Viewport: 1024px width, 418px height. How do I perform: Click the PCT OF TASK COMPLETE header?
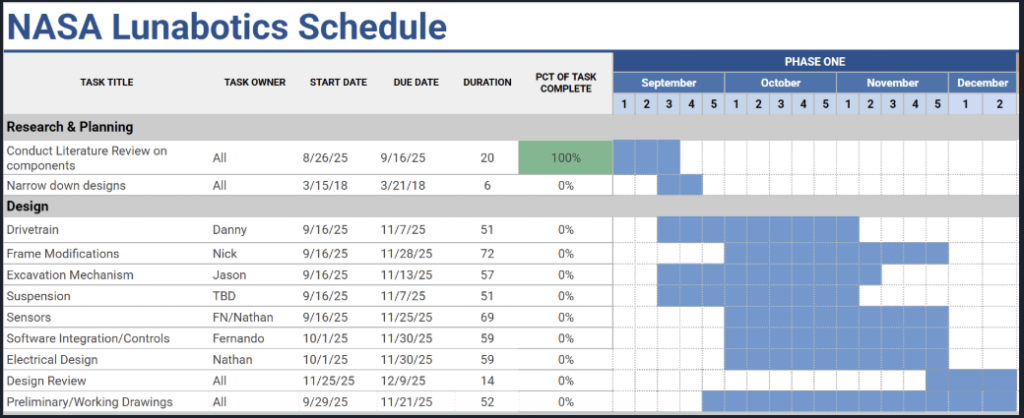coord(565,82)
